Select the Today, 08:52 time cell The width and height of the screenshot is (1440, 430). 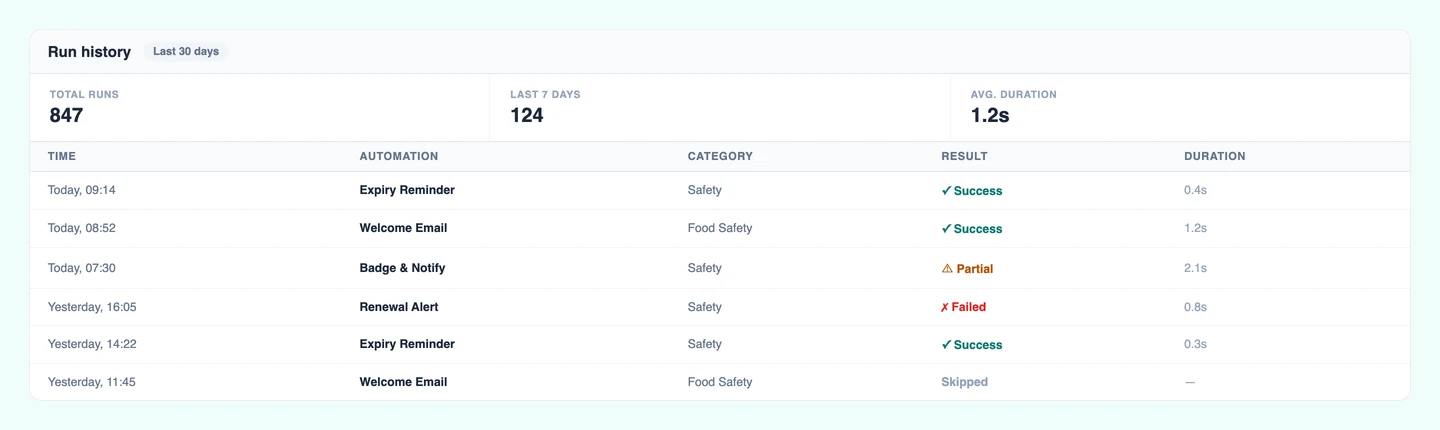[x=82, y=228]
